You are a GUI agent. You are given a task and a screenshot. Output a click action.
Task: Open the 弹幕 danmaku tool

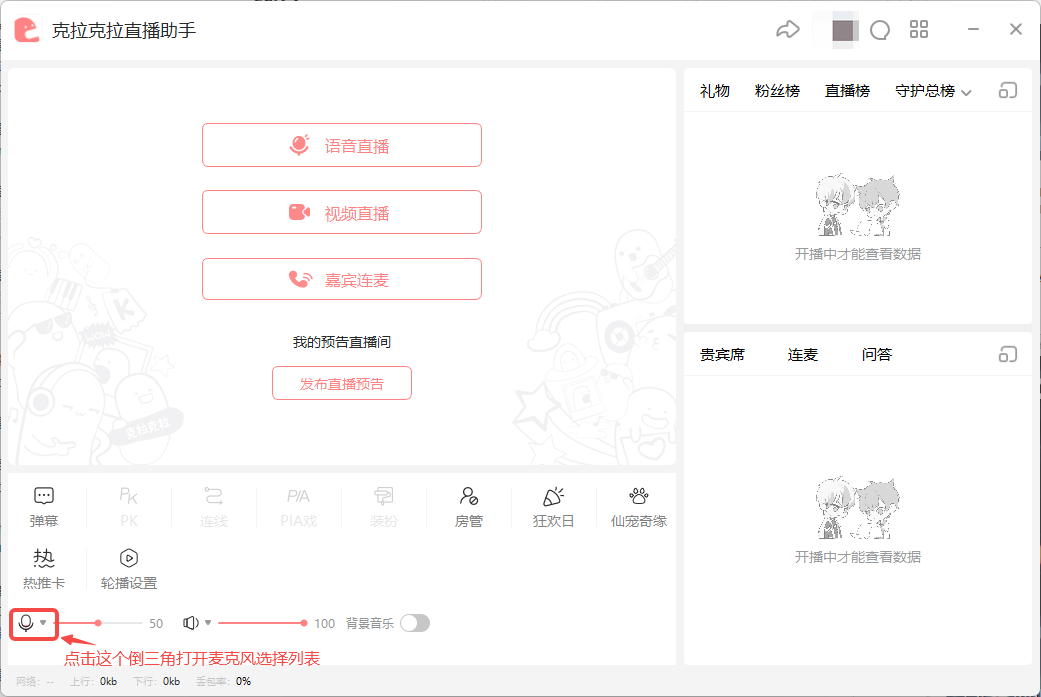[x=44, y=507]
